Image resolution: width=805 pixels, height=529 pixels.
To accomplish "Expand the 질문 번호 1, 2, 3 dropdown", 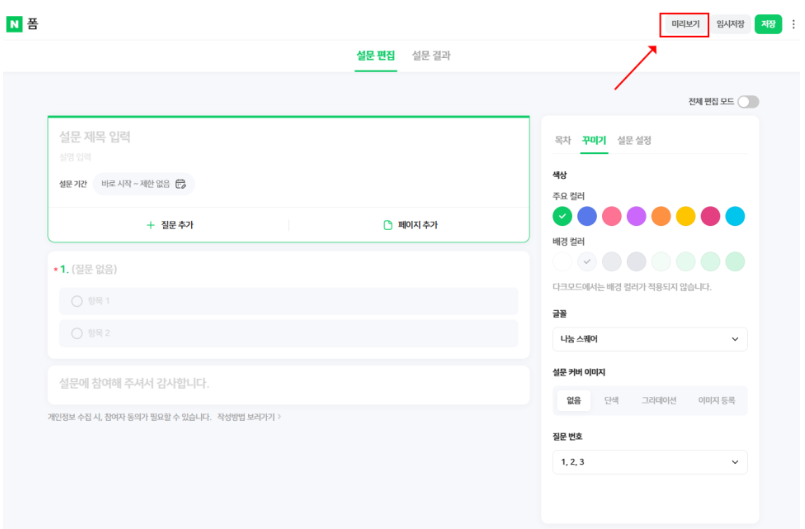I will (649, 462).
